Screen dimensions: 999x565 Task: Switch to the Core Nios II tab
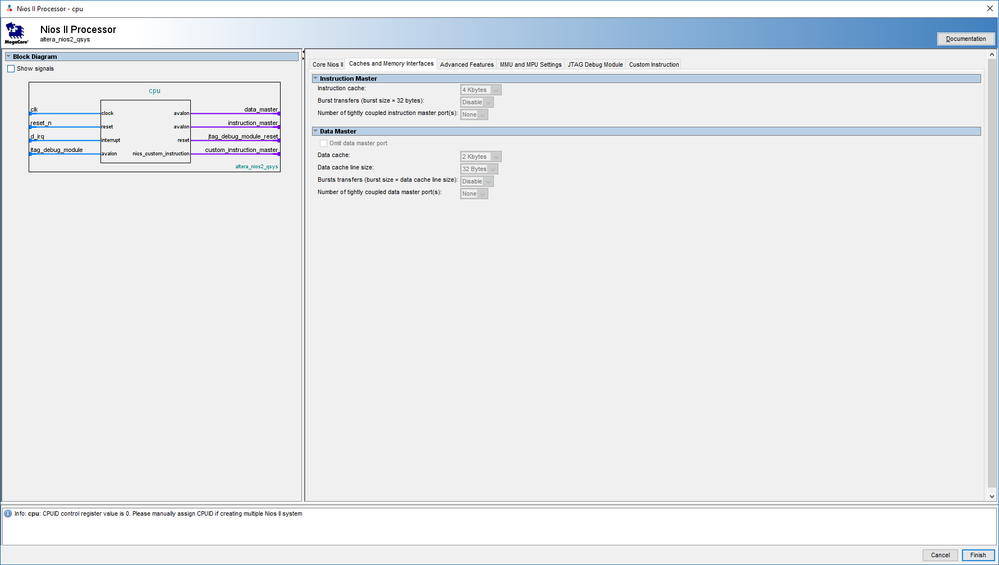point(327,64)
